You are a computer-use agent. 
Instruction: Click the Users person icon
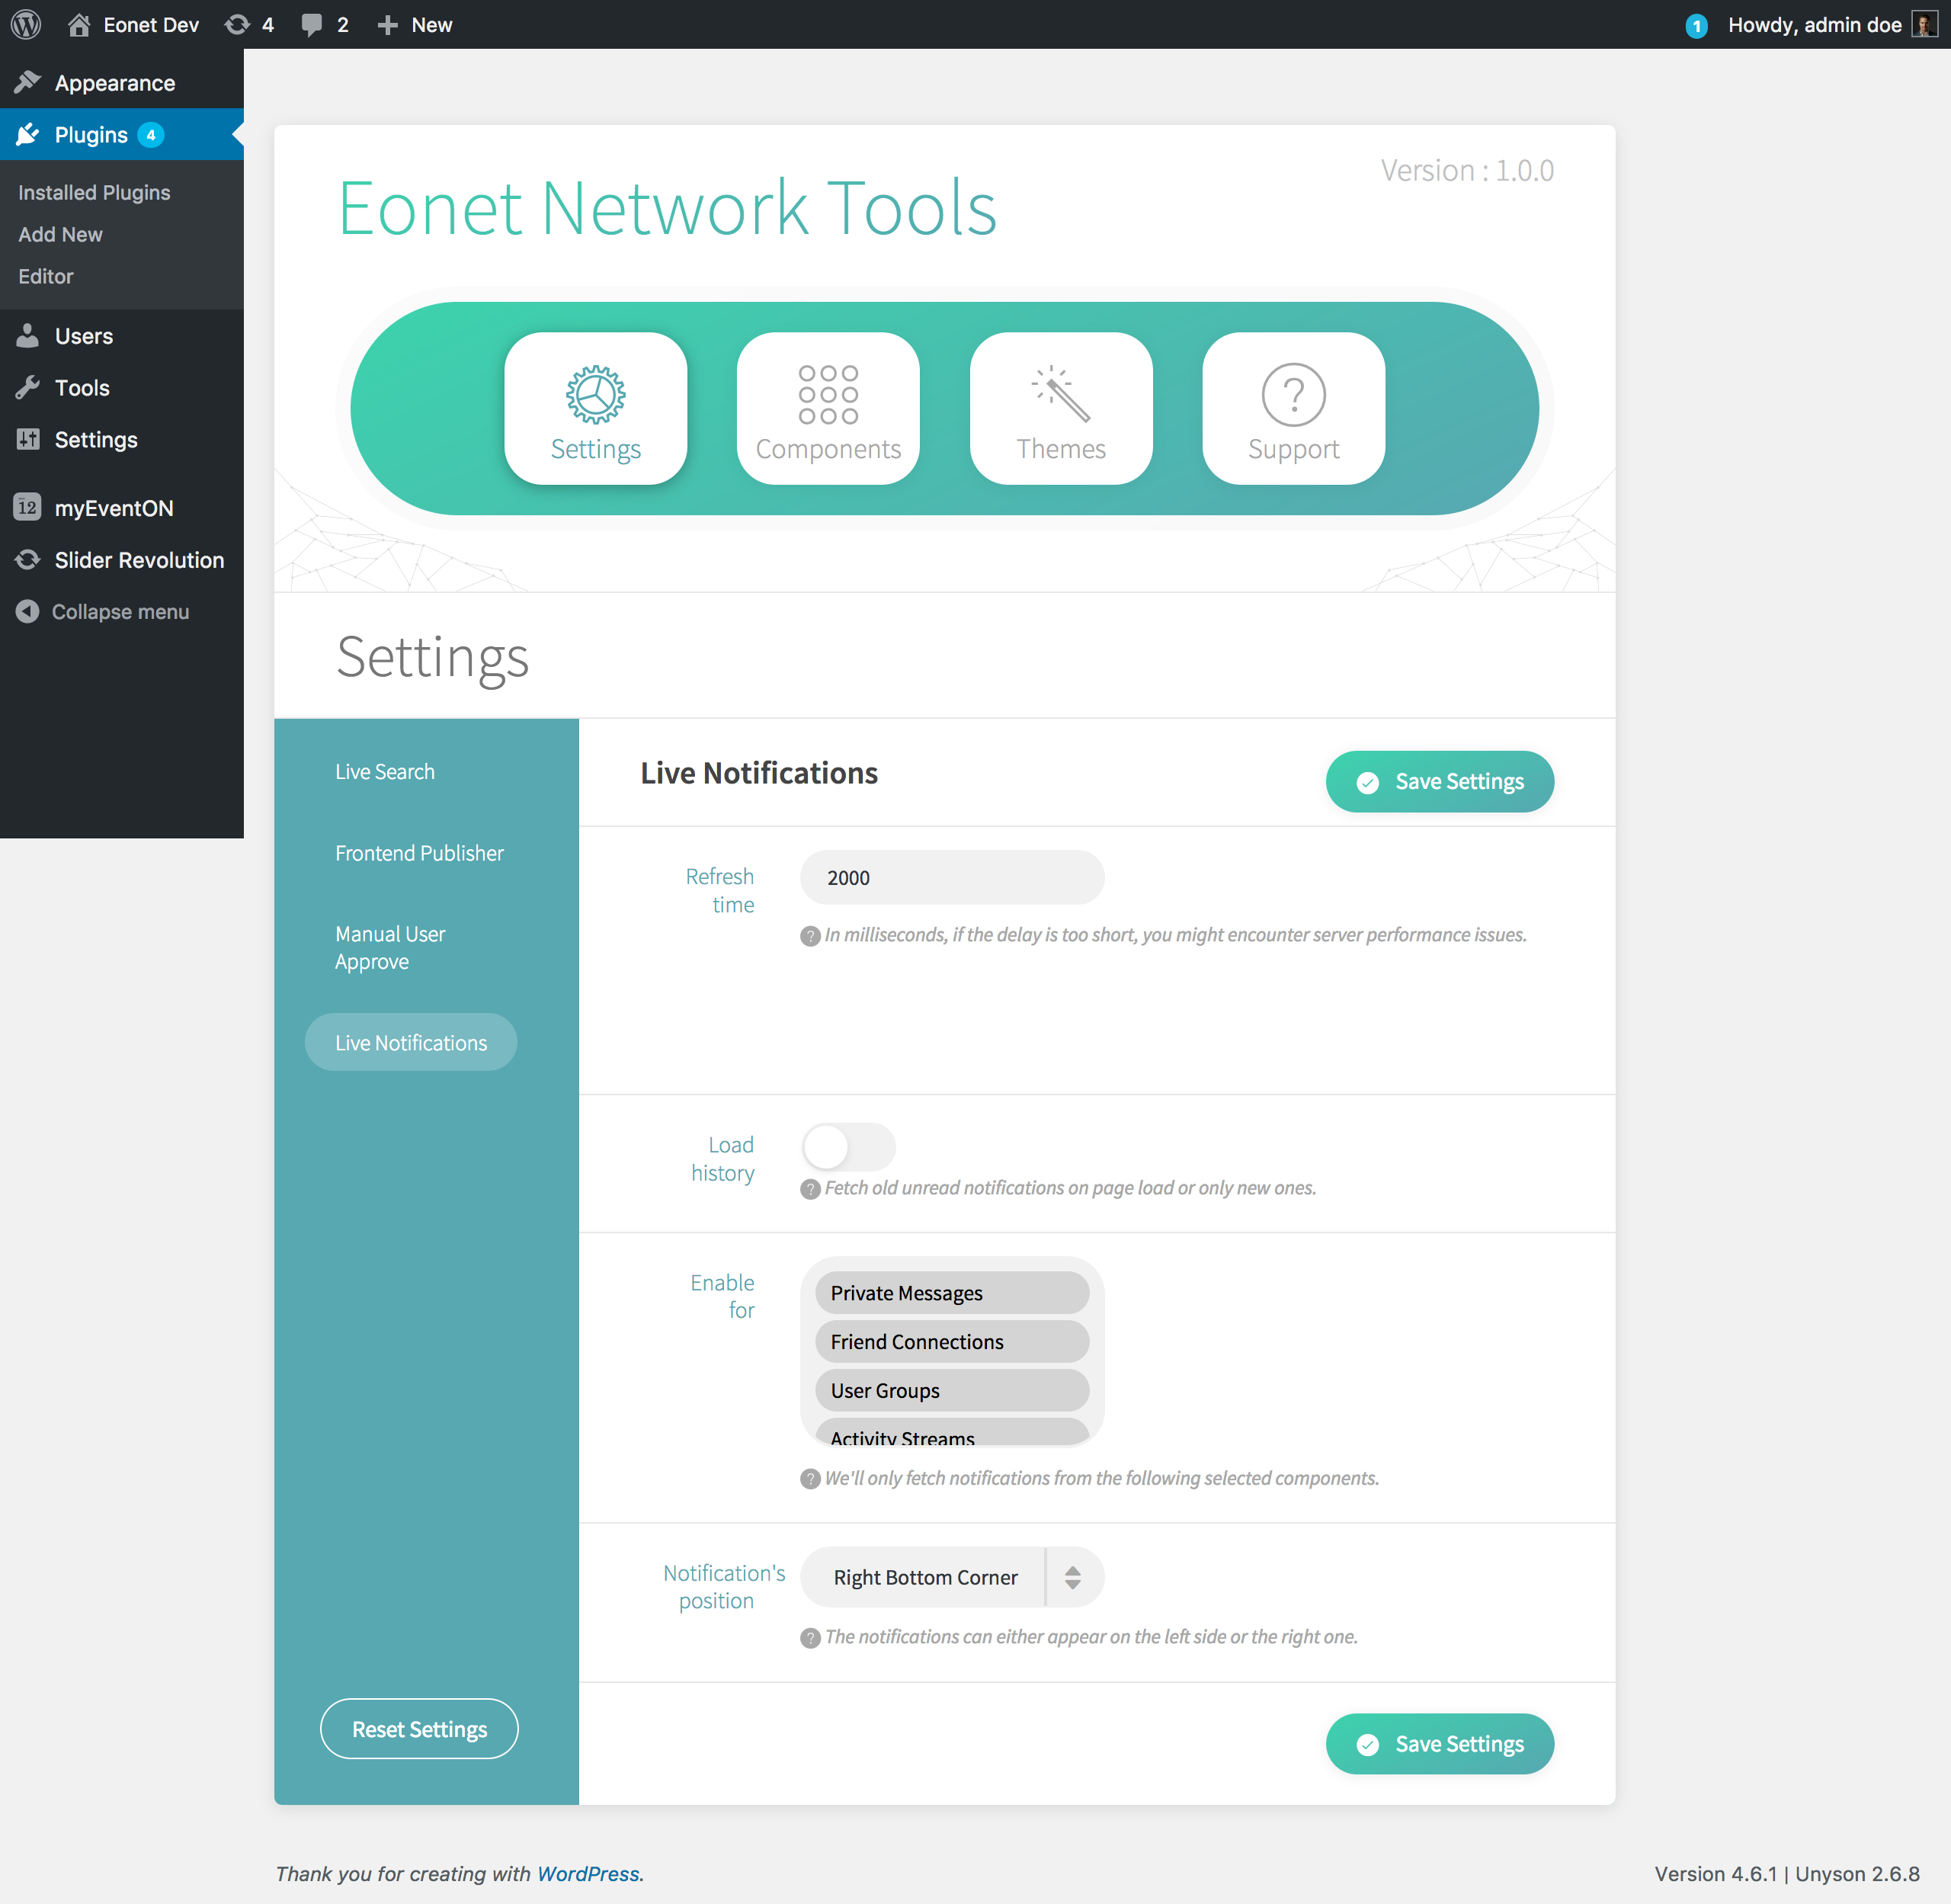(x=28, y=335)
